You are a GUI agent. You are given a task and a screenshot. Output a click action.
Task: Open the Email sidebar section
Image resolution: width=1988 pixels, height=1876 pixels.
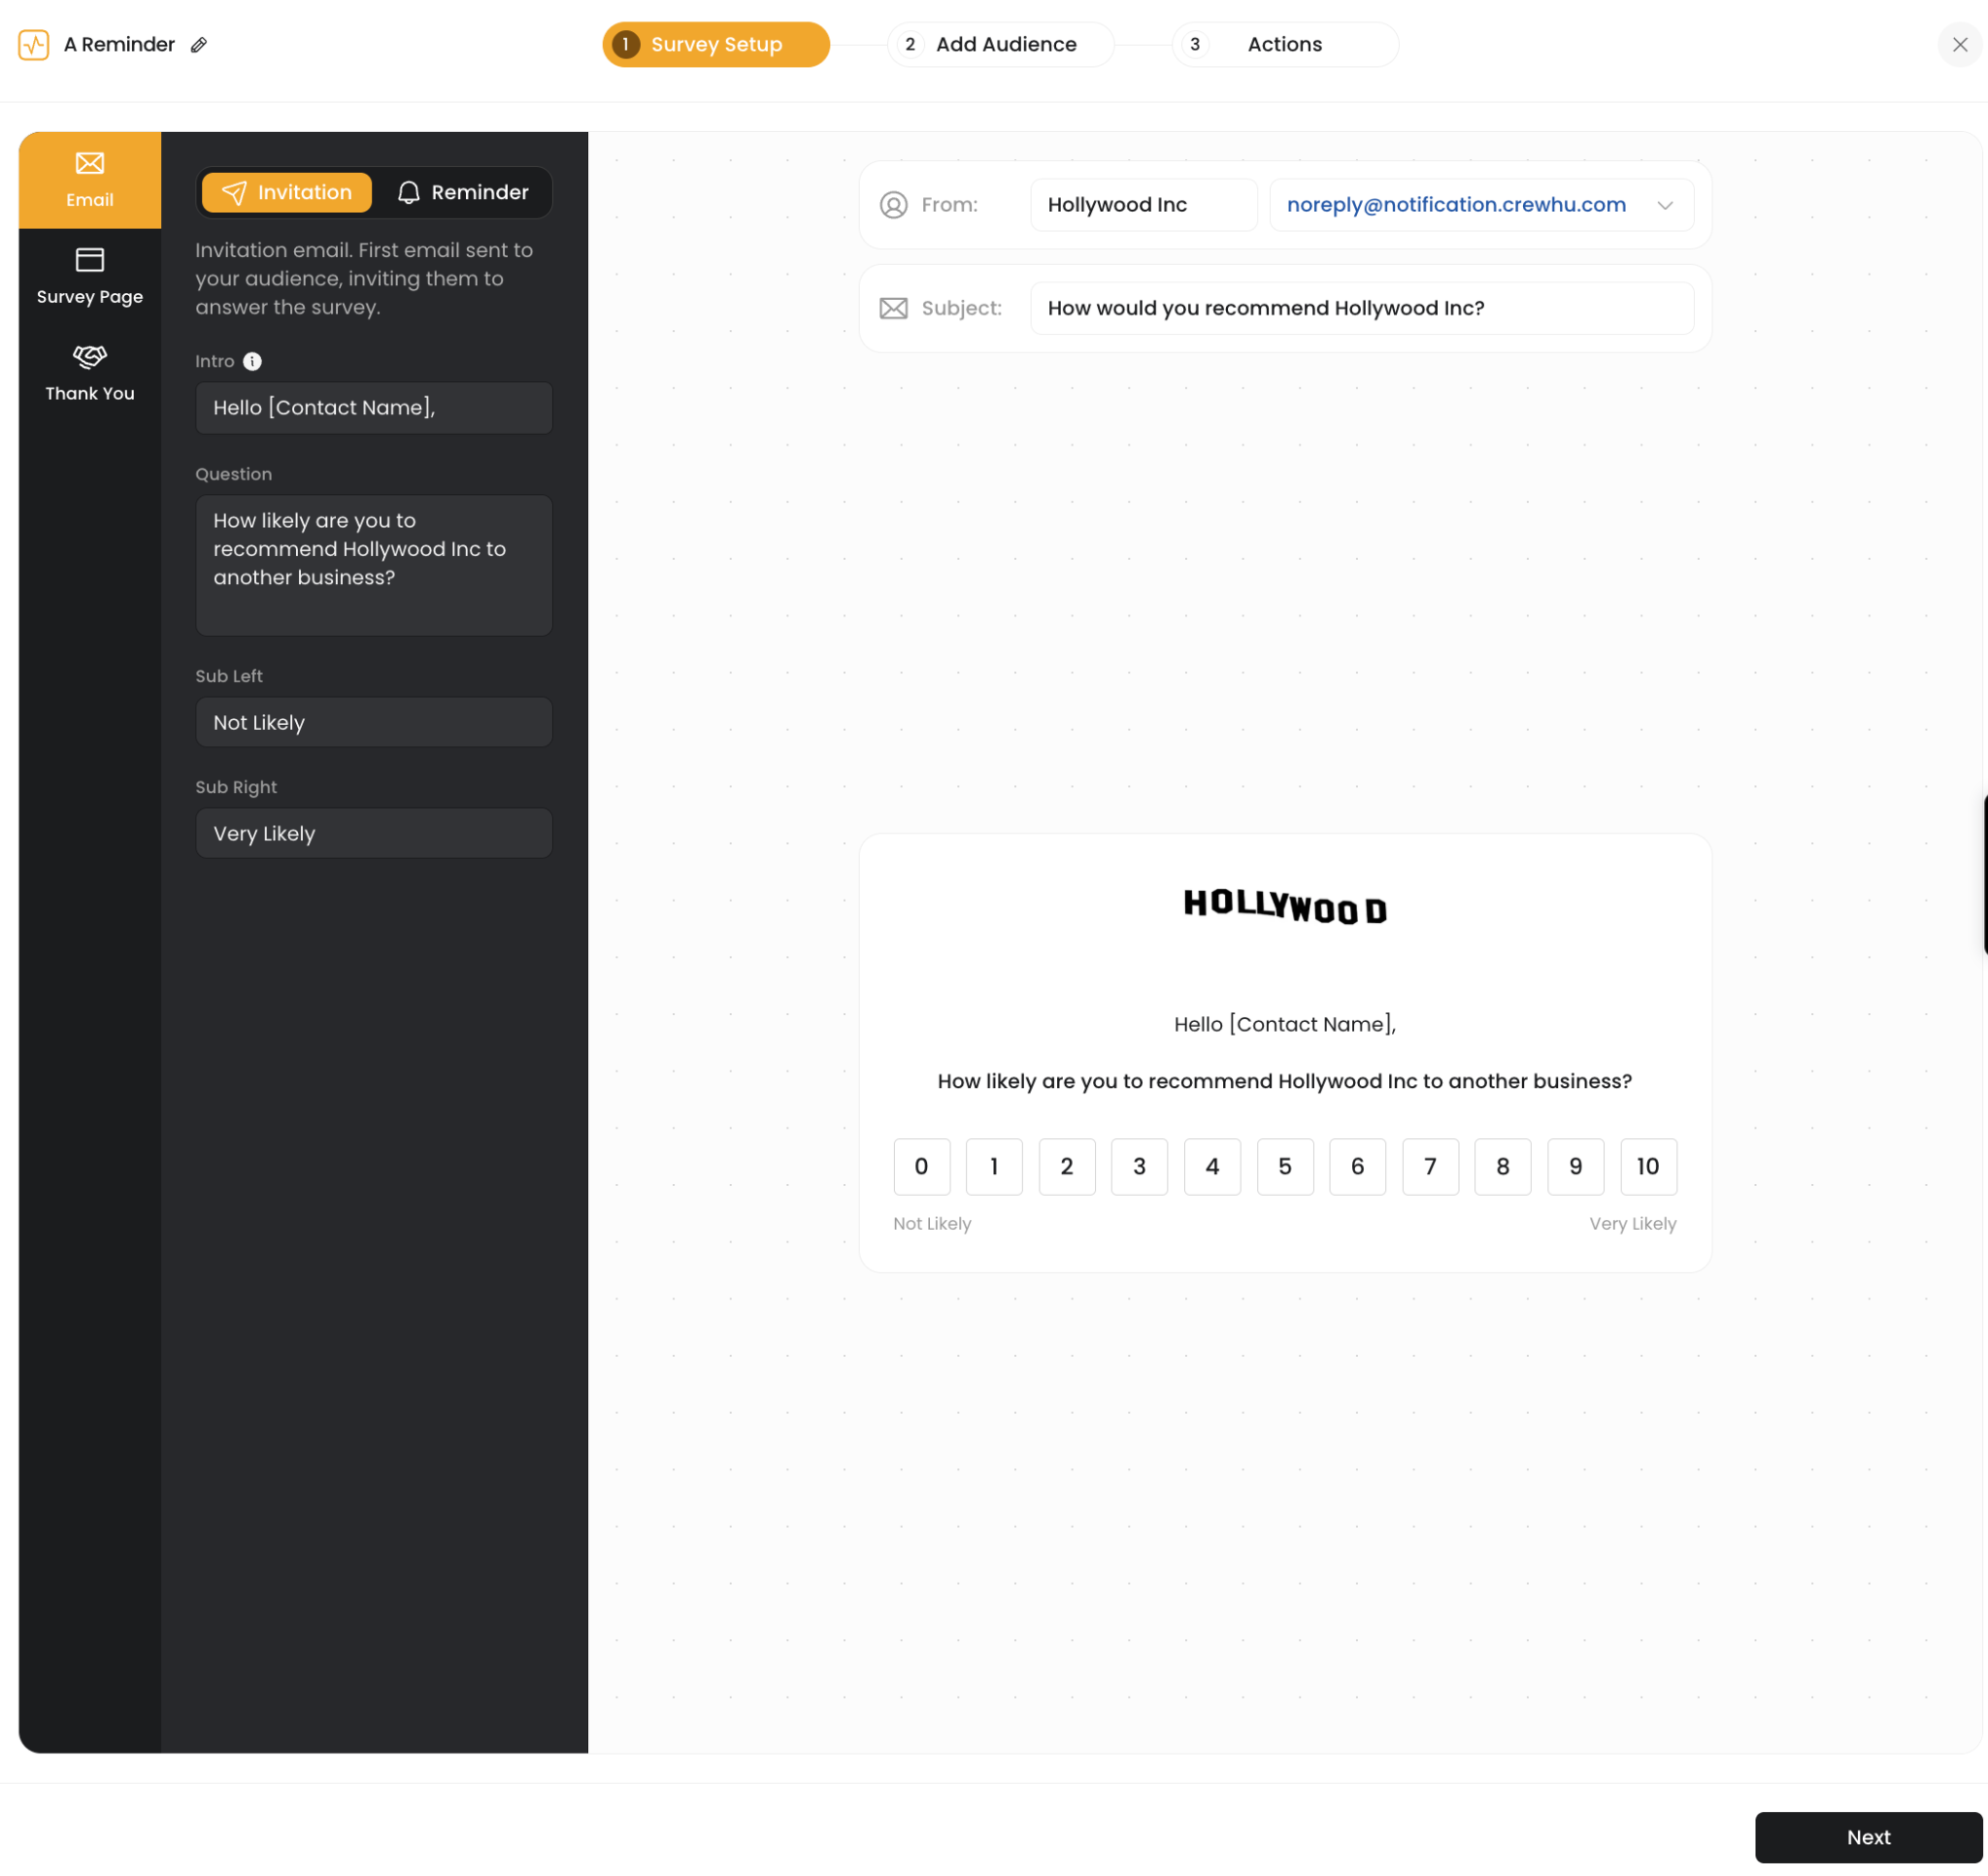pyautogui.click(x=90, y=180)
